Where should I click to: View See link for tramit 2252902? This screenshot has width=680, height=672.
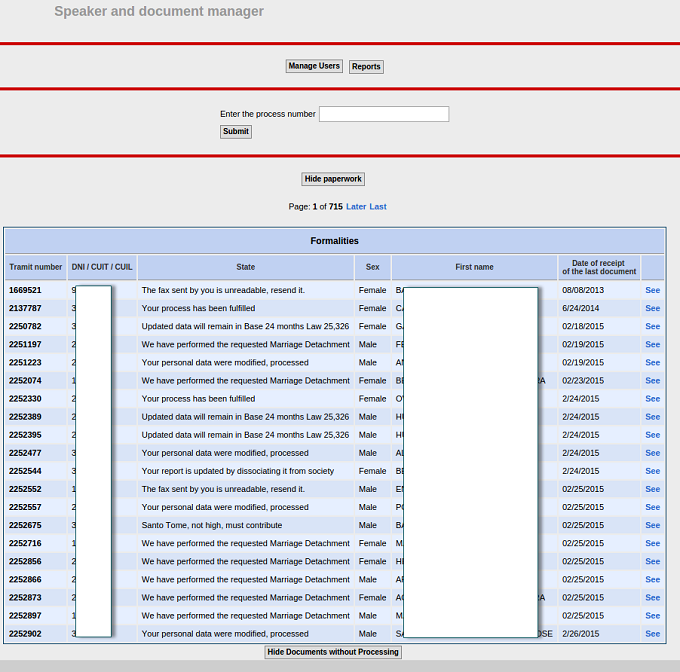652,634
